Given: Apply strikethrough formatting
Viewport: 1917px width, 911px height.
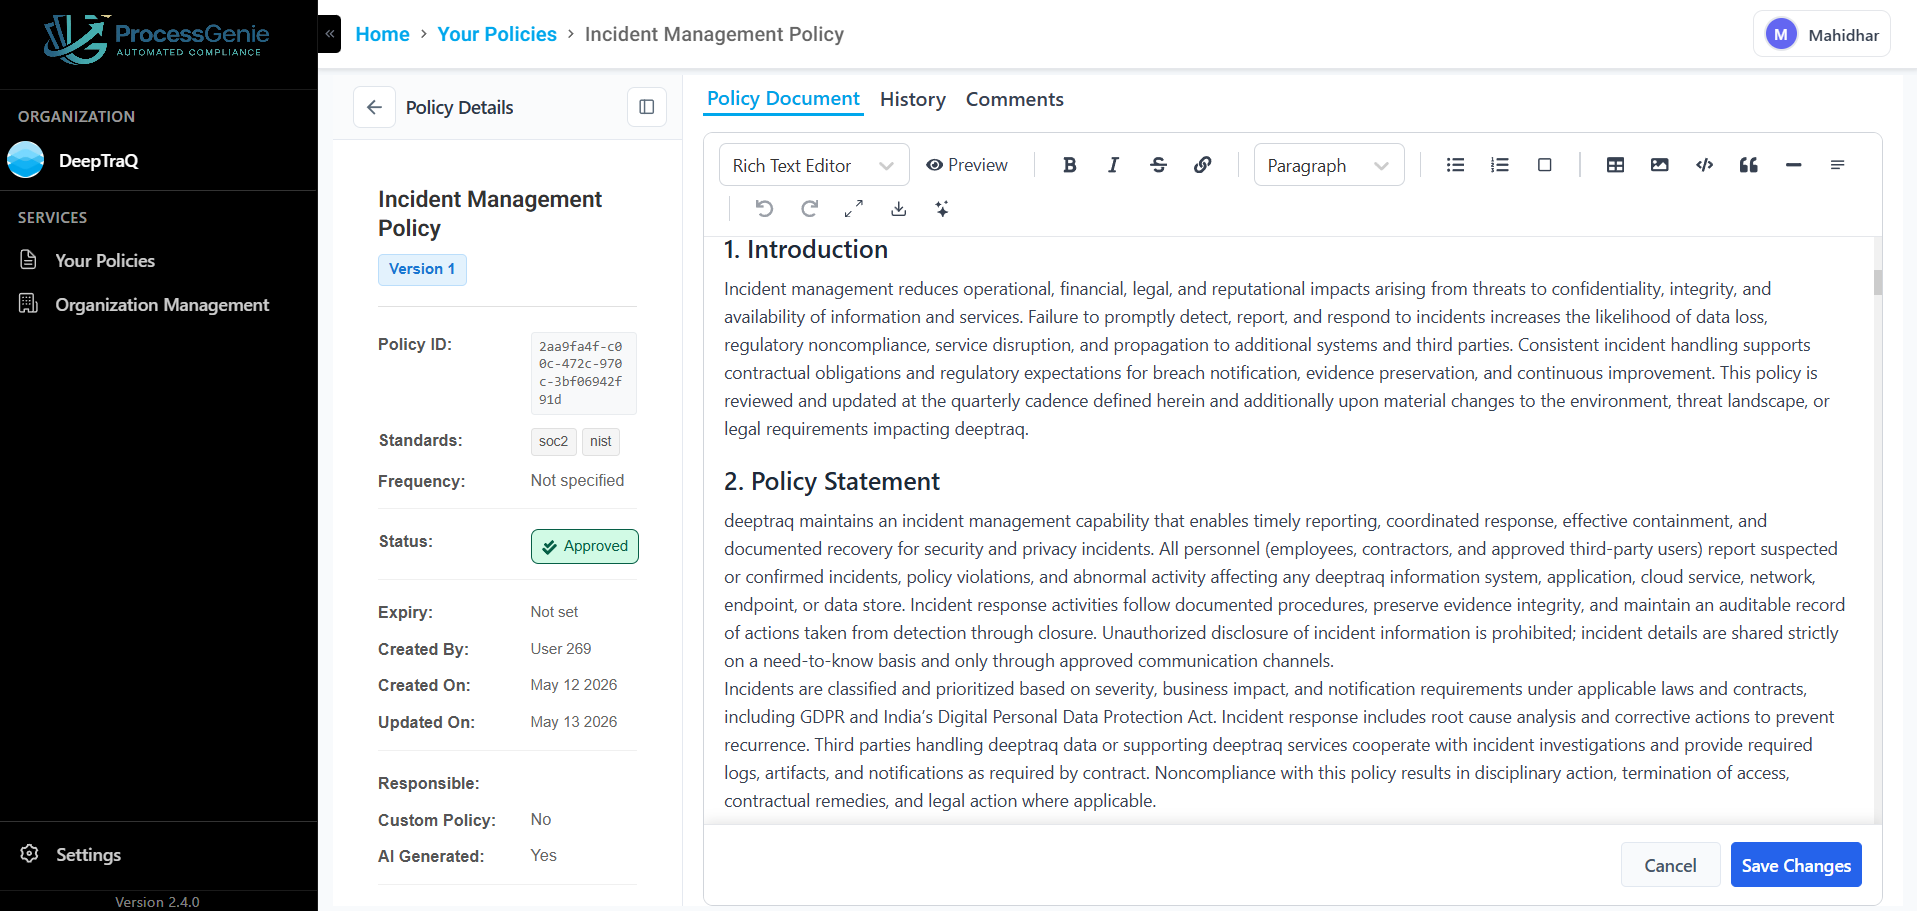Looking at the screenshot, I should click(x=1158, y=165).
